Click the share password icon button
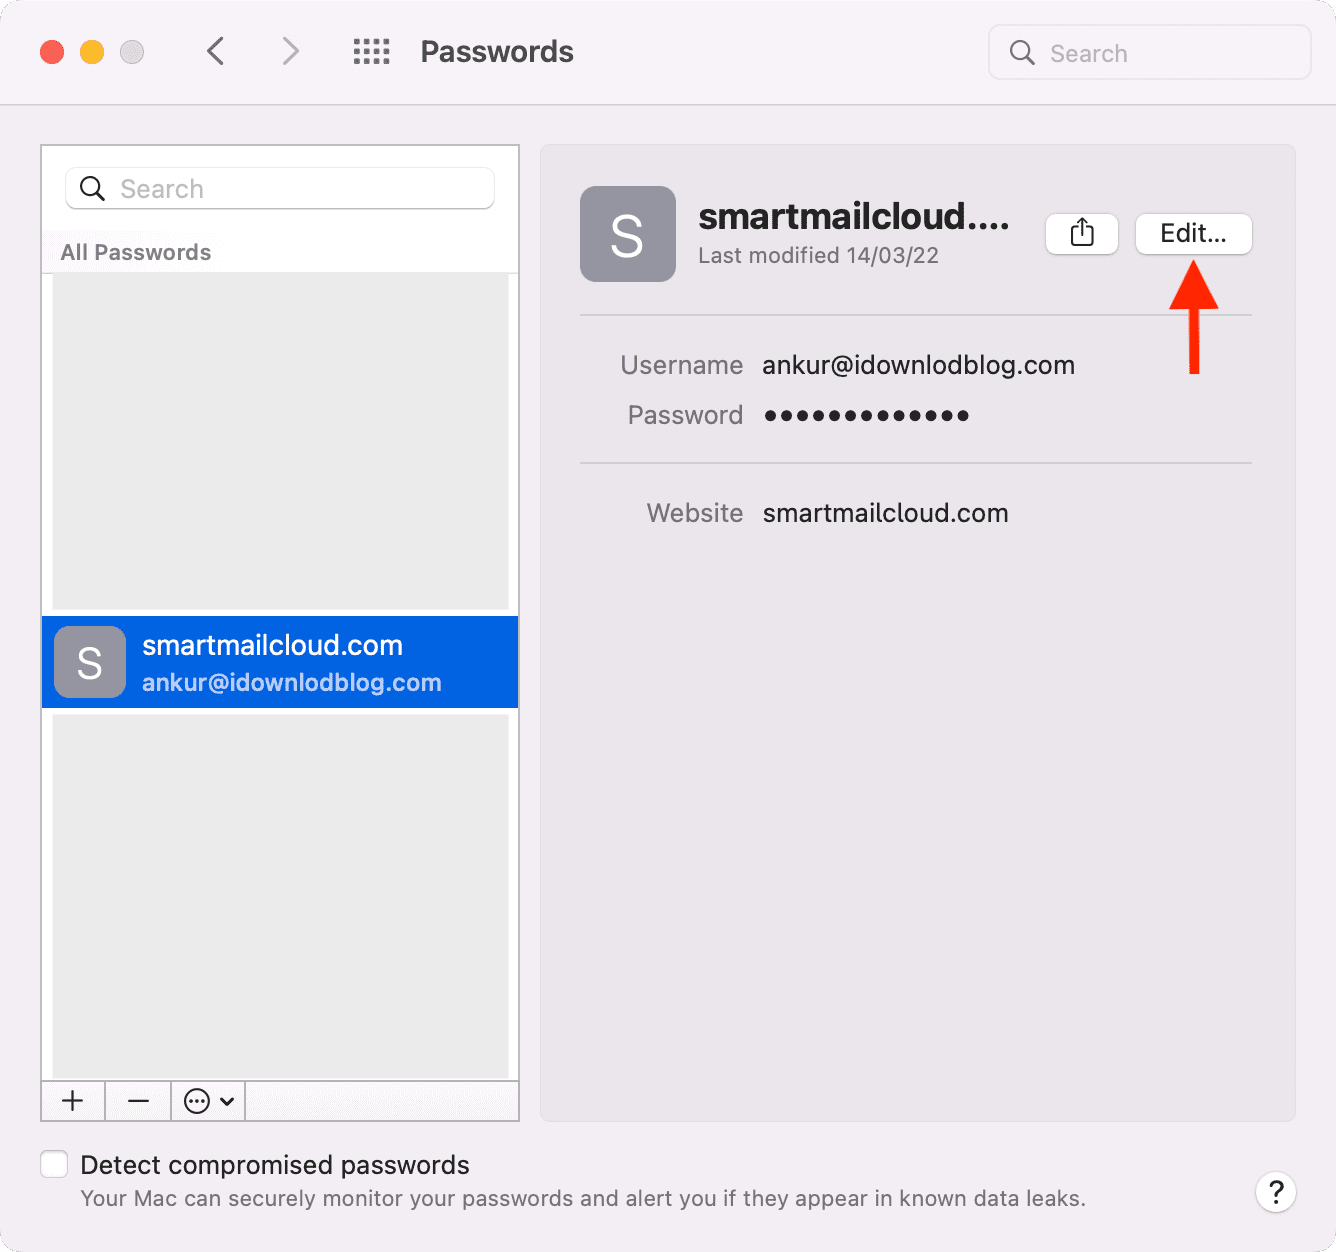1336x1252 pixels. coord(1082,234)
